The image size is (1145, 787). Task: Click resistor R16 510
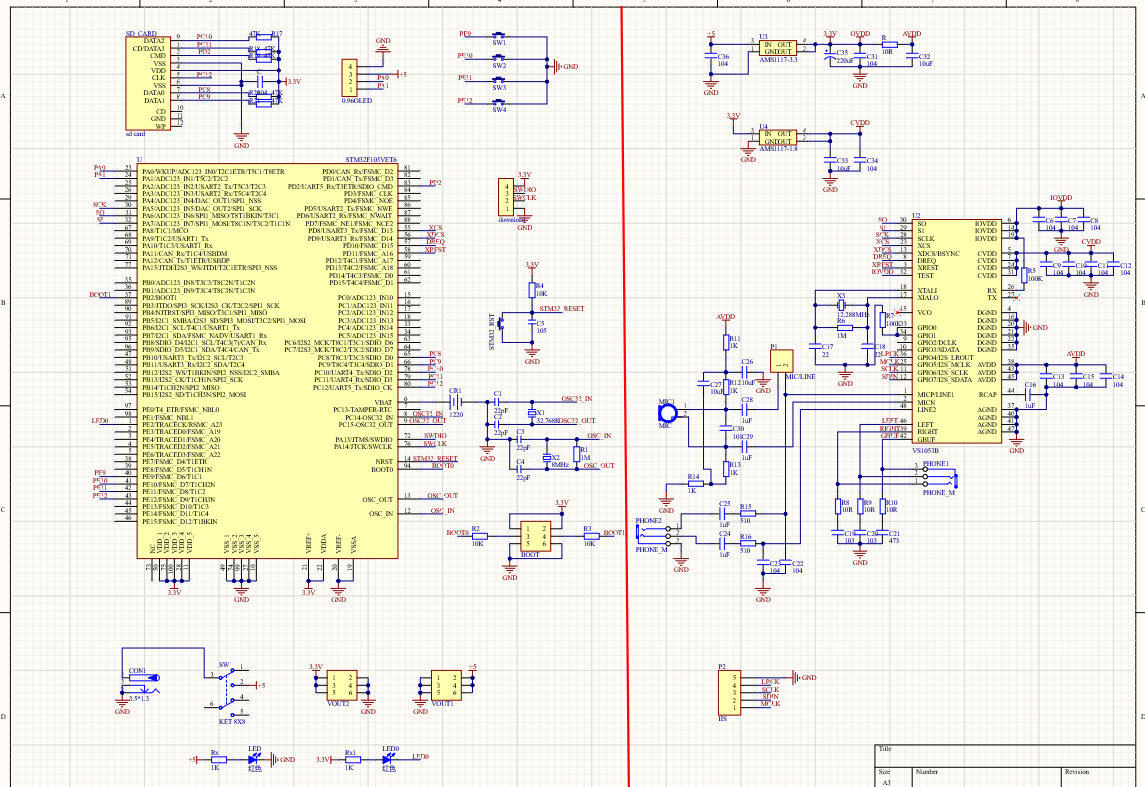click(747, 543)
